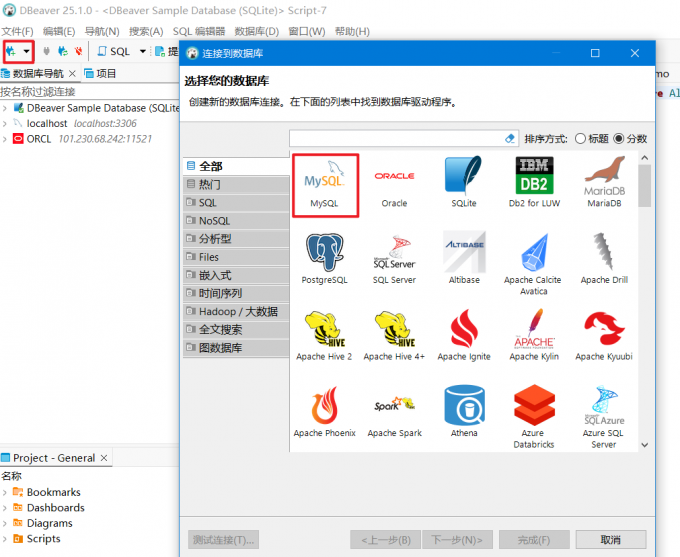Open the SQL editor dropdown arrow
Screen dimensions: 680x557
click(143, 52)
